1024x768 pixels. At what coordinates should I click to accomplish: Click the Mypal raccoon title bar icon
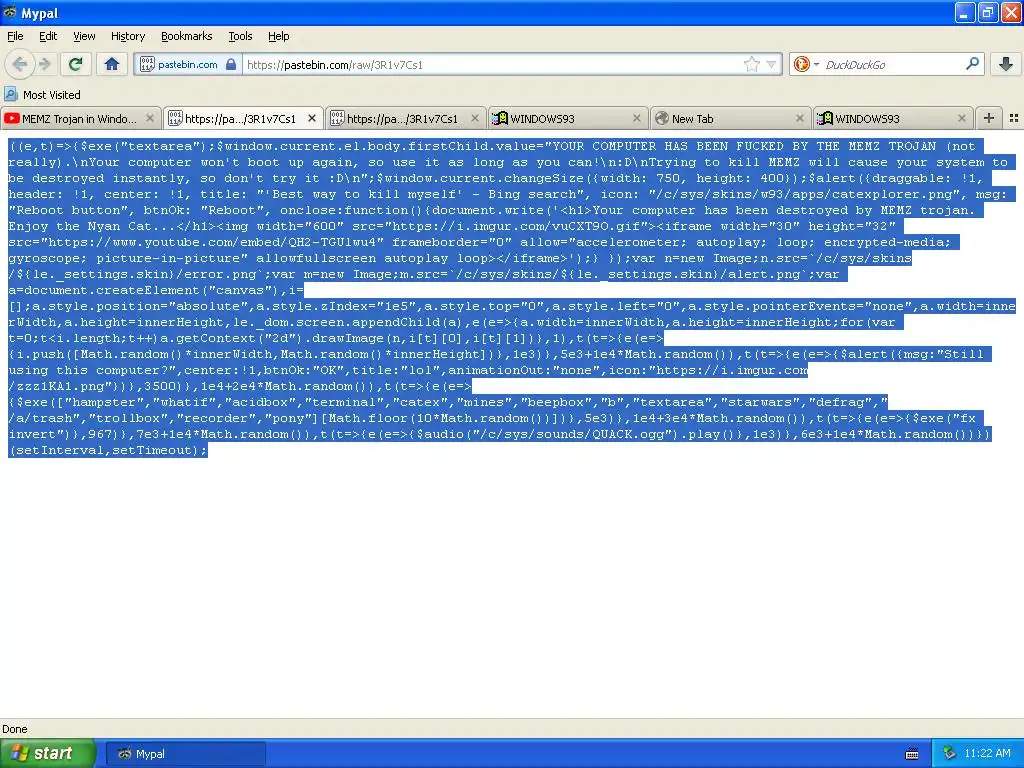point(10,12)
